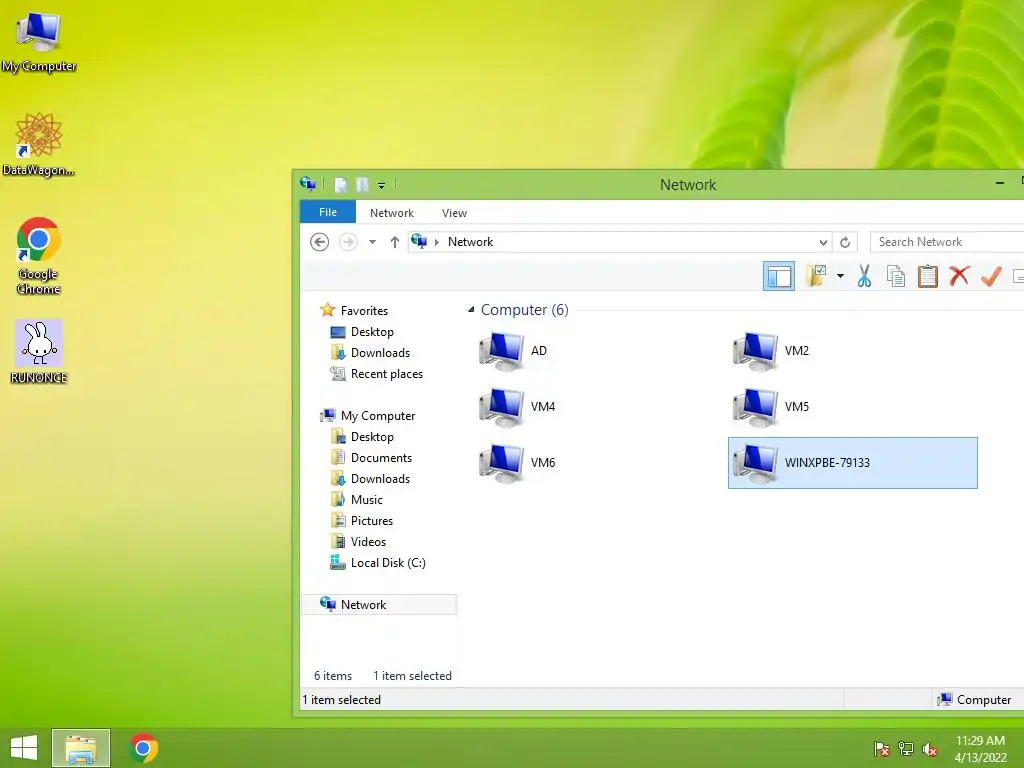
Task: Open the Network ribbon tab
Action: click(392, 213)
